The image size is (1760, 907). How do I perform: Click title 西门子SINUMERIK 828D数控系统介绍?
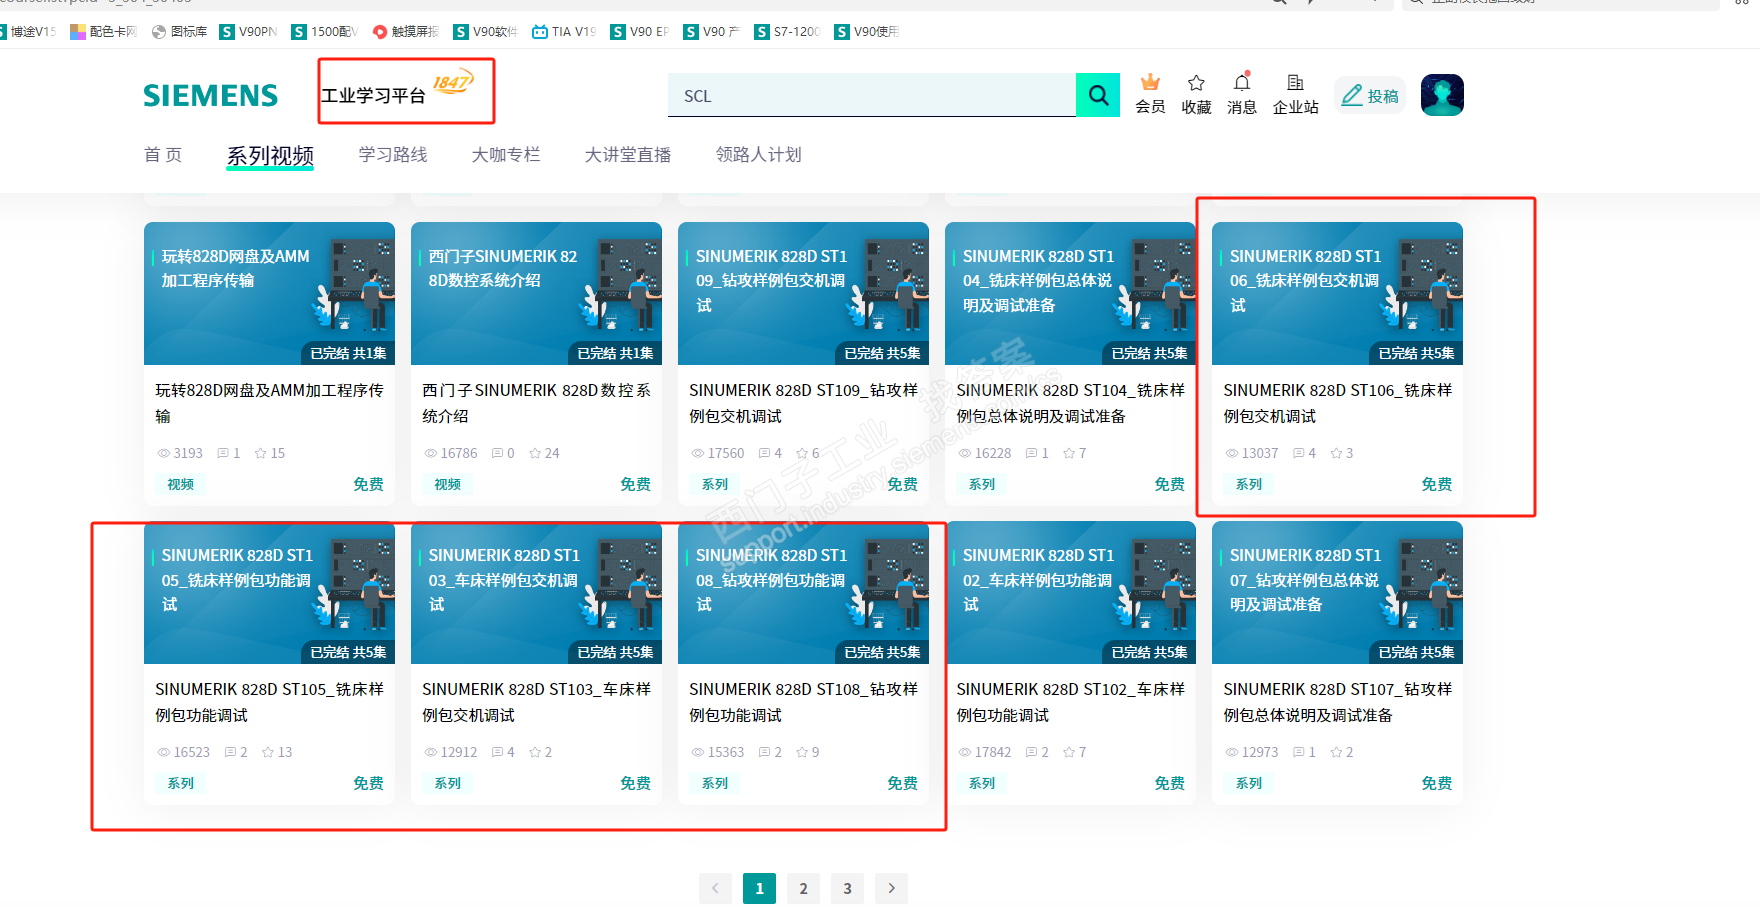[536, 403]
